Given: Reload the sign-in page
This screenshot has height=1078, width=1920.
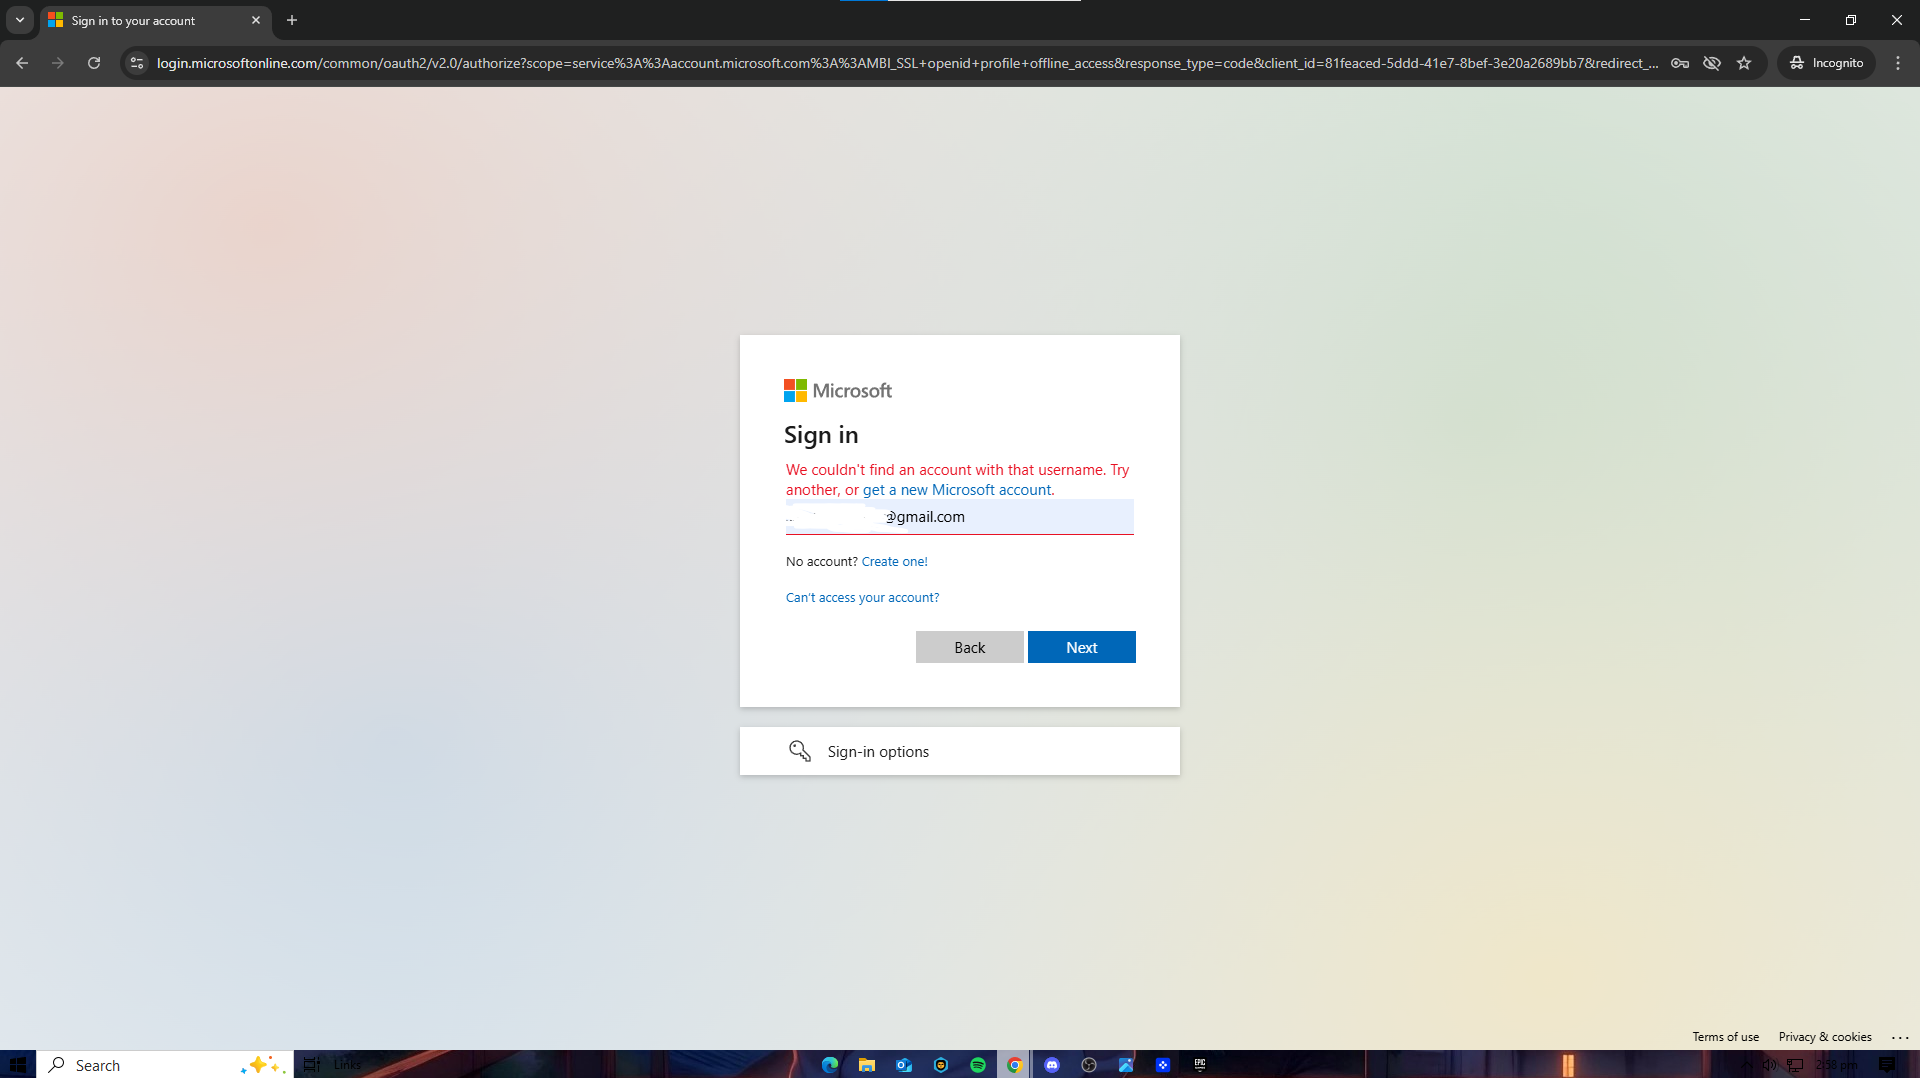Looking at the screenshot, I should point(94,63).
